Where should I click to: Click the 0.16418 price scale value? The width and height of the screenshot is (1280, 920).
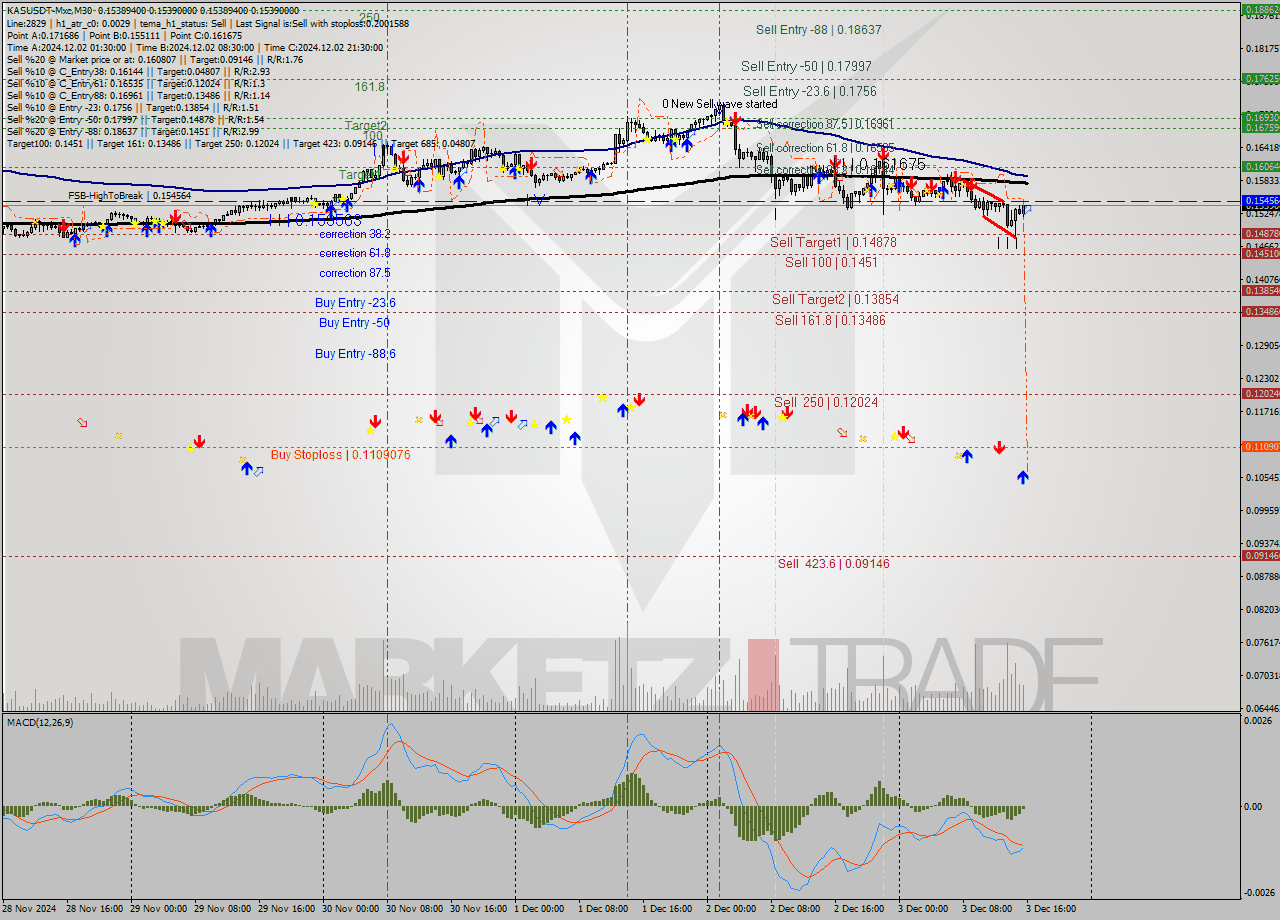click(x=1261, y=147)
